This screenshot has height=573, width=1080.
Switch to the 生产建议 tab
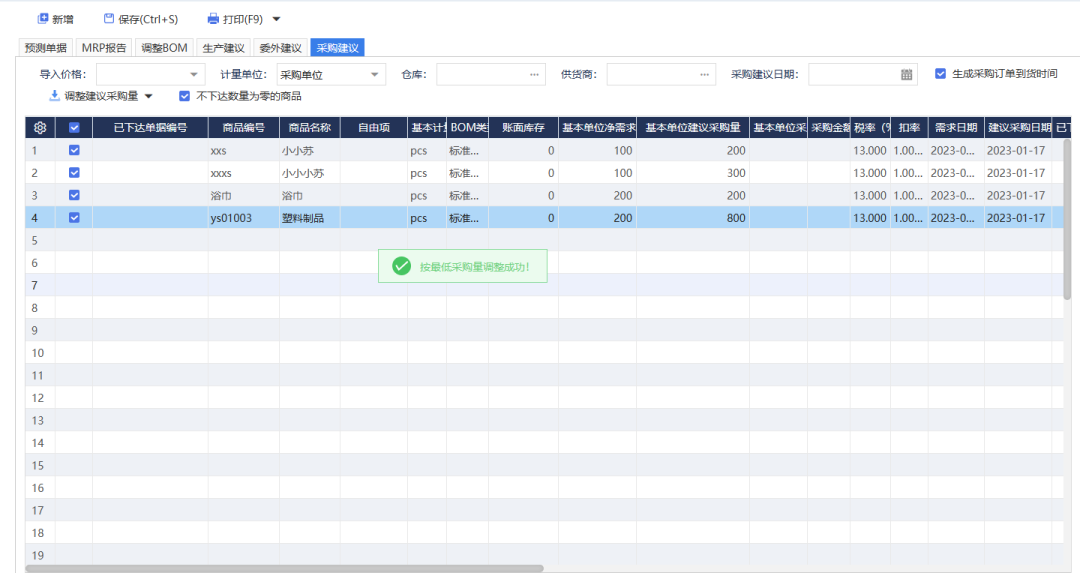pos(223,47)
